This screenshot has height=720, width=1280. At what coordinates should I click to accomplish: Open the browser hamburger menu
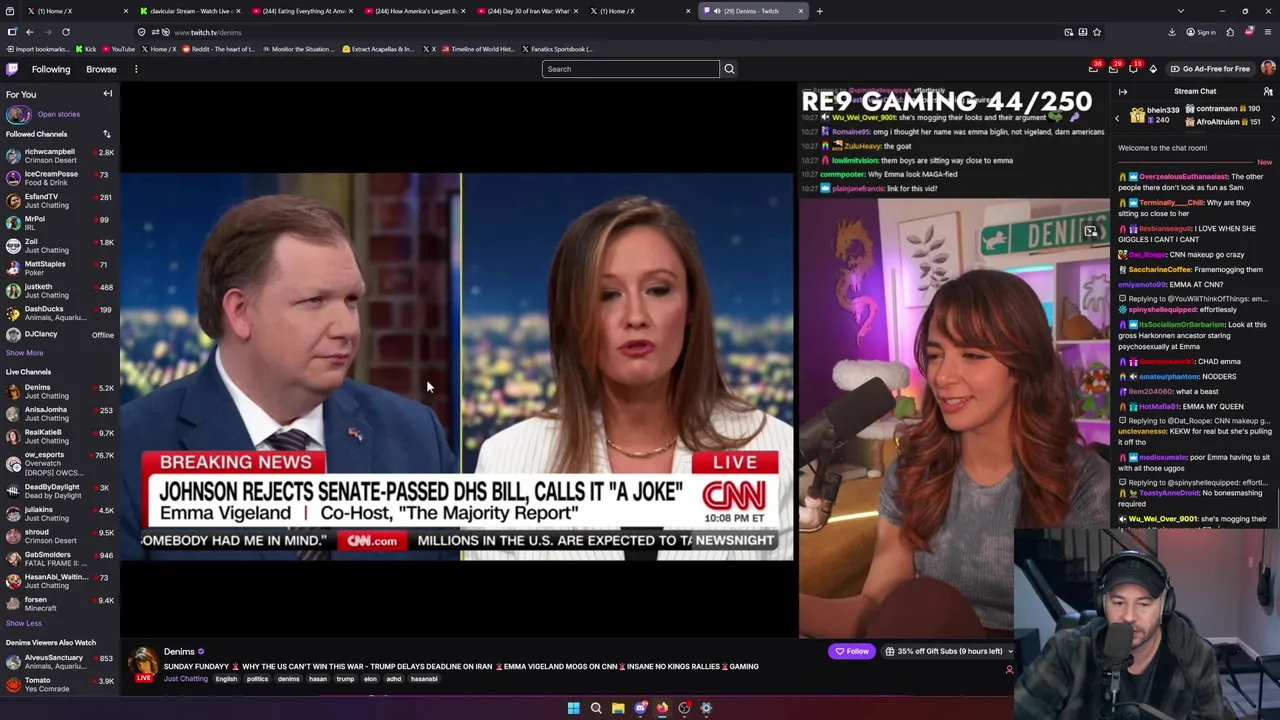(1268, 32)
